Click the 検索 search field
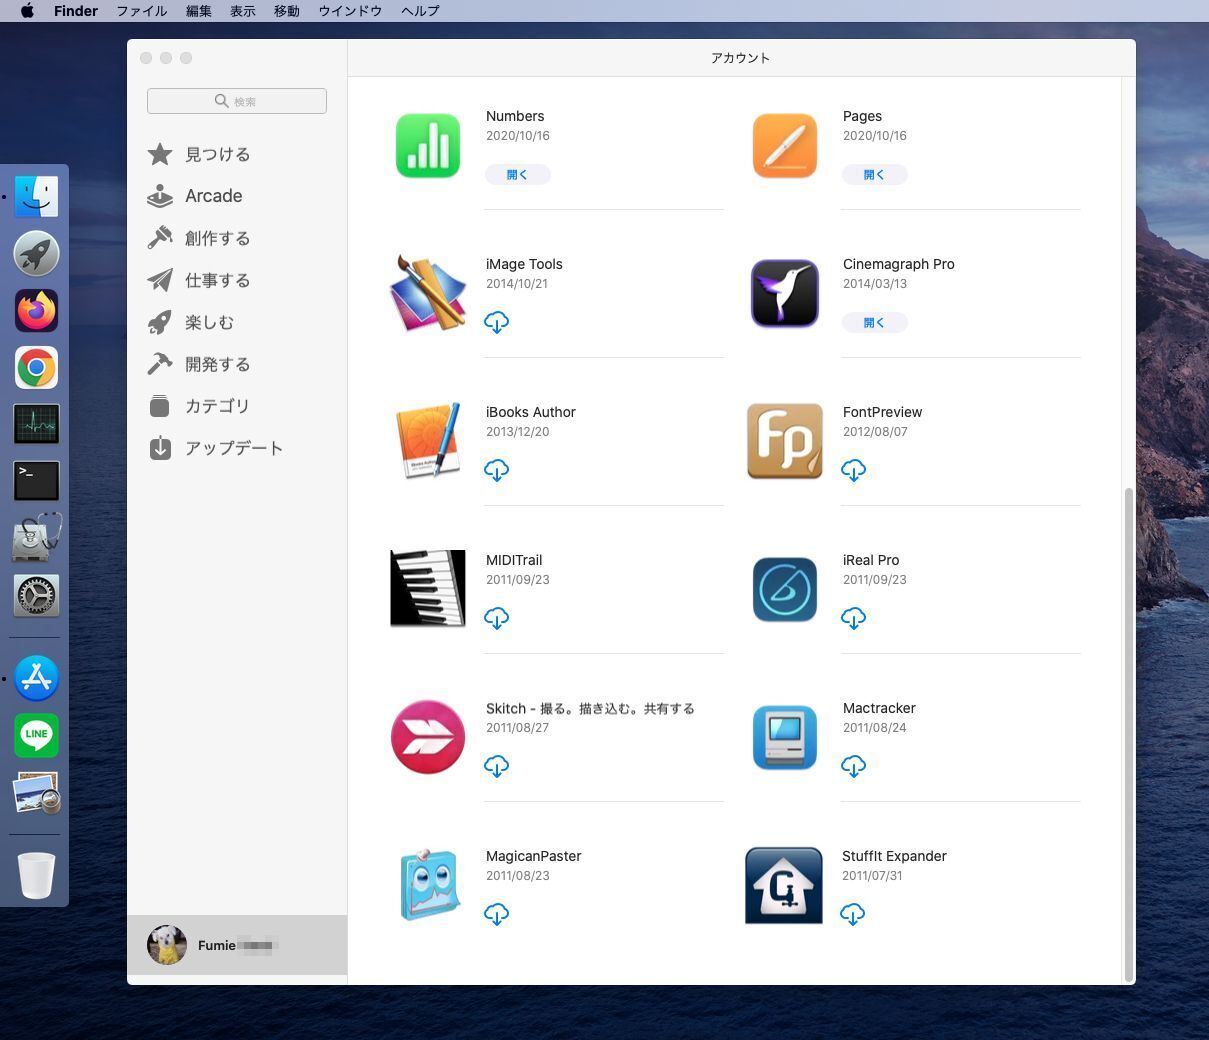 coord(237,101)
